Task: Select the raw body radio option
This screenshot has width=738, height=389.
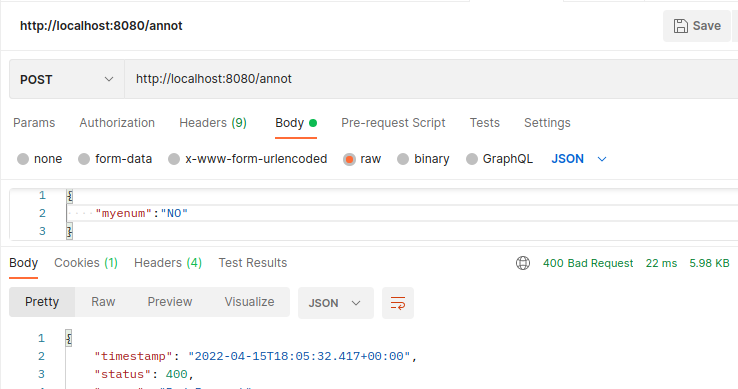Action: (349, 159)
